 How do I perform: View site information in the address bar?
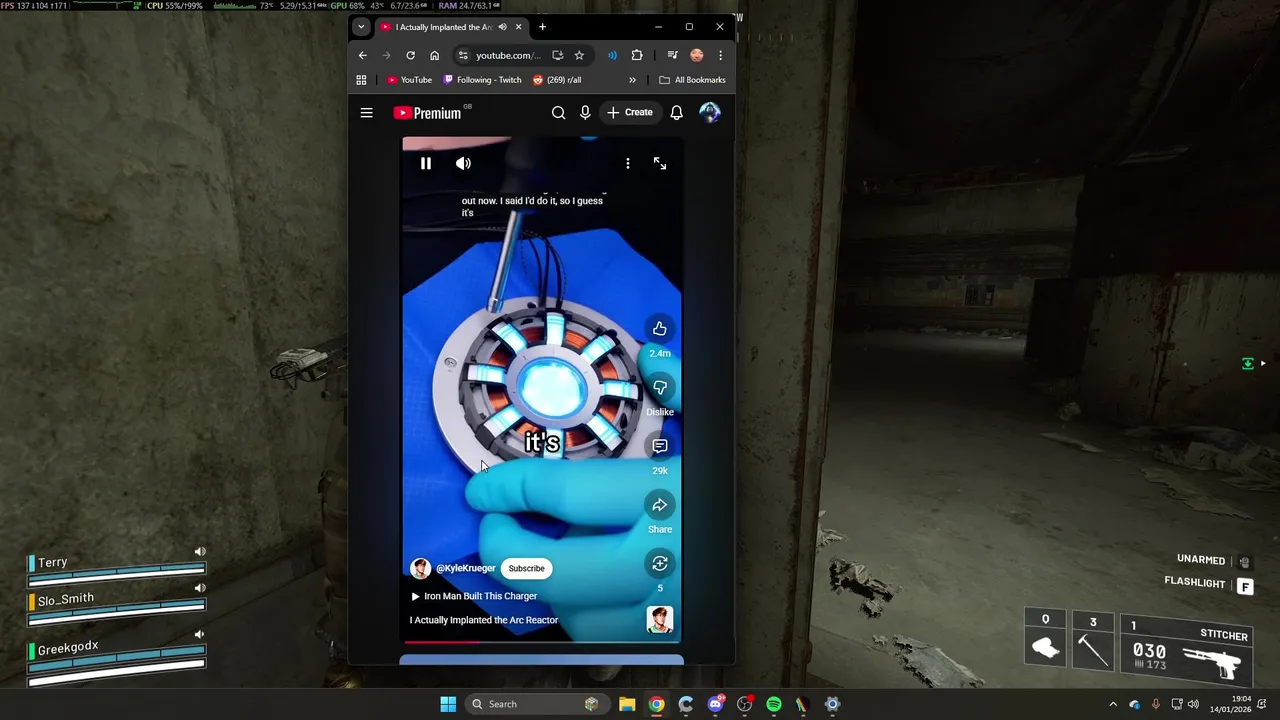pyautogui.click(x=462, y=55)
